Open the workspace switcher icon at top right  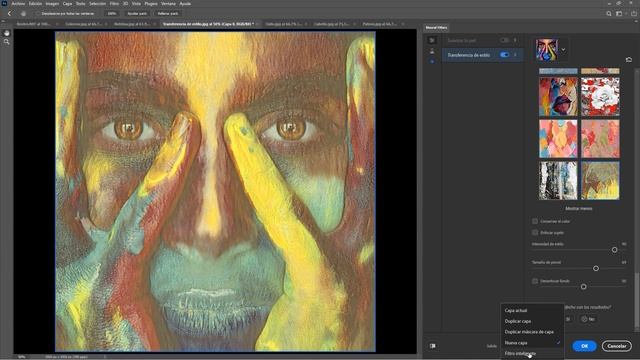click(619, 13)
